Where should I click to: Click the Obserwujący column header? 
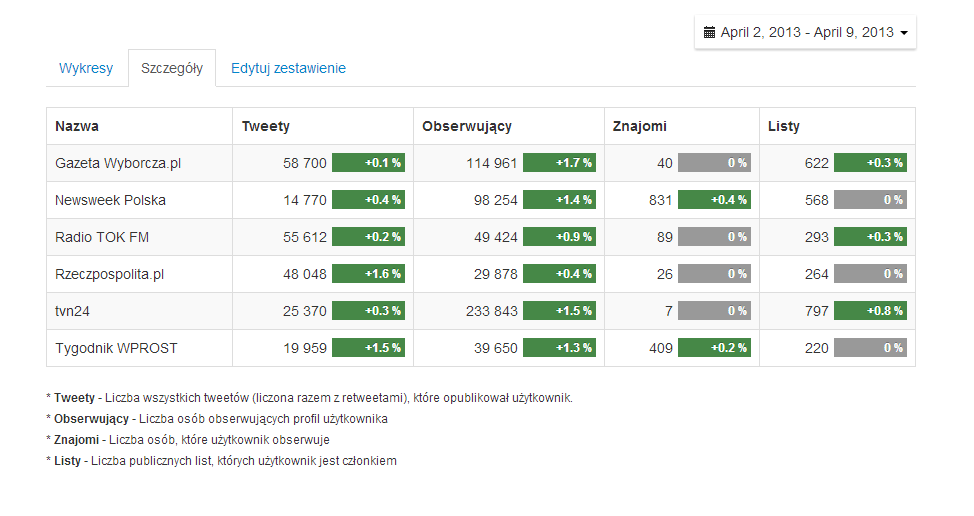(x=467, y=126)
